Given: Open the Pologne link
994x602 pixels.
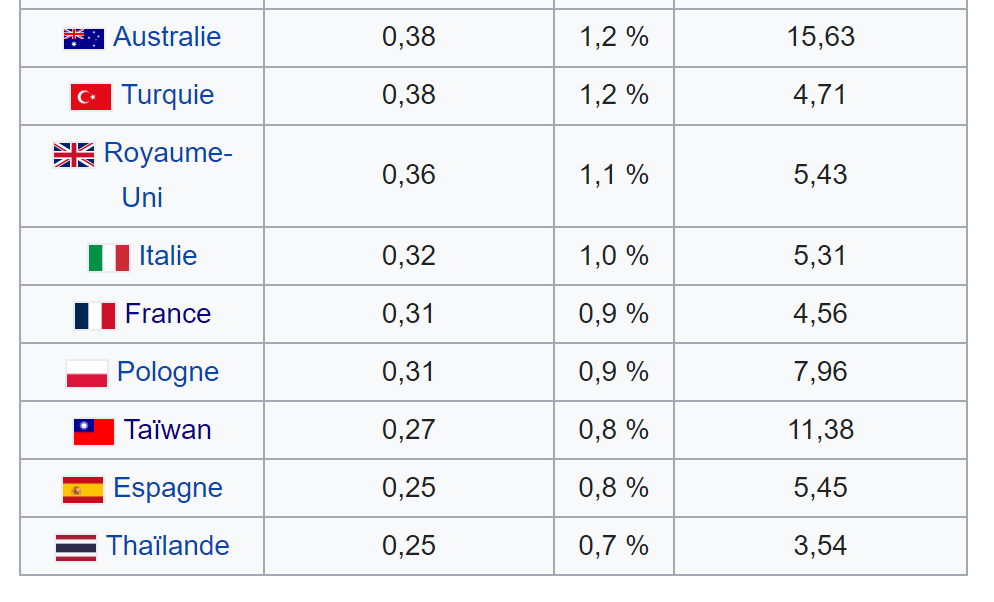Looking at the screenshot, I should [x=168, y=372].
